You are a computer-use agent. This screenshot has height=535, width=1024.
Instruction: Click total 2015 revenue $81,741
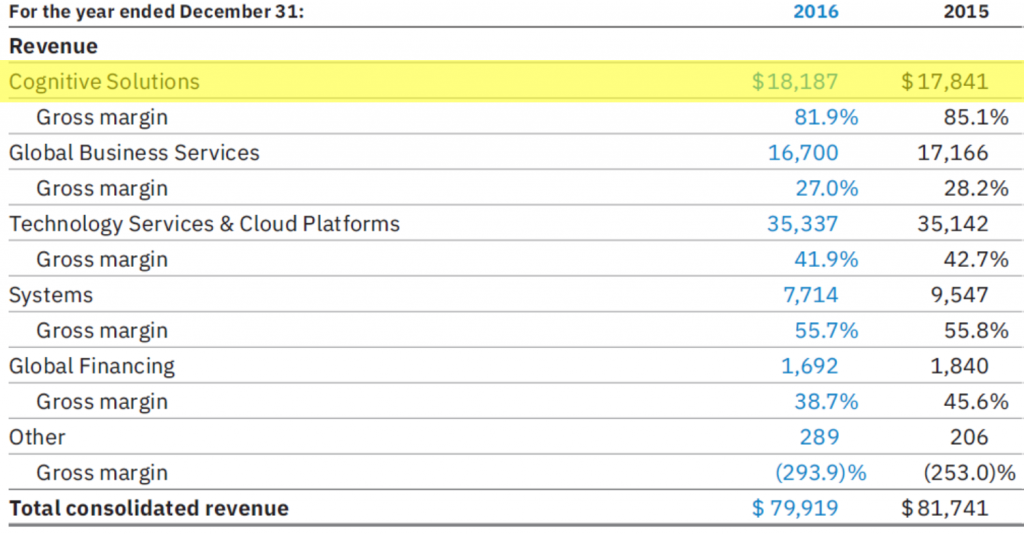[x=945, y=508]
